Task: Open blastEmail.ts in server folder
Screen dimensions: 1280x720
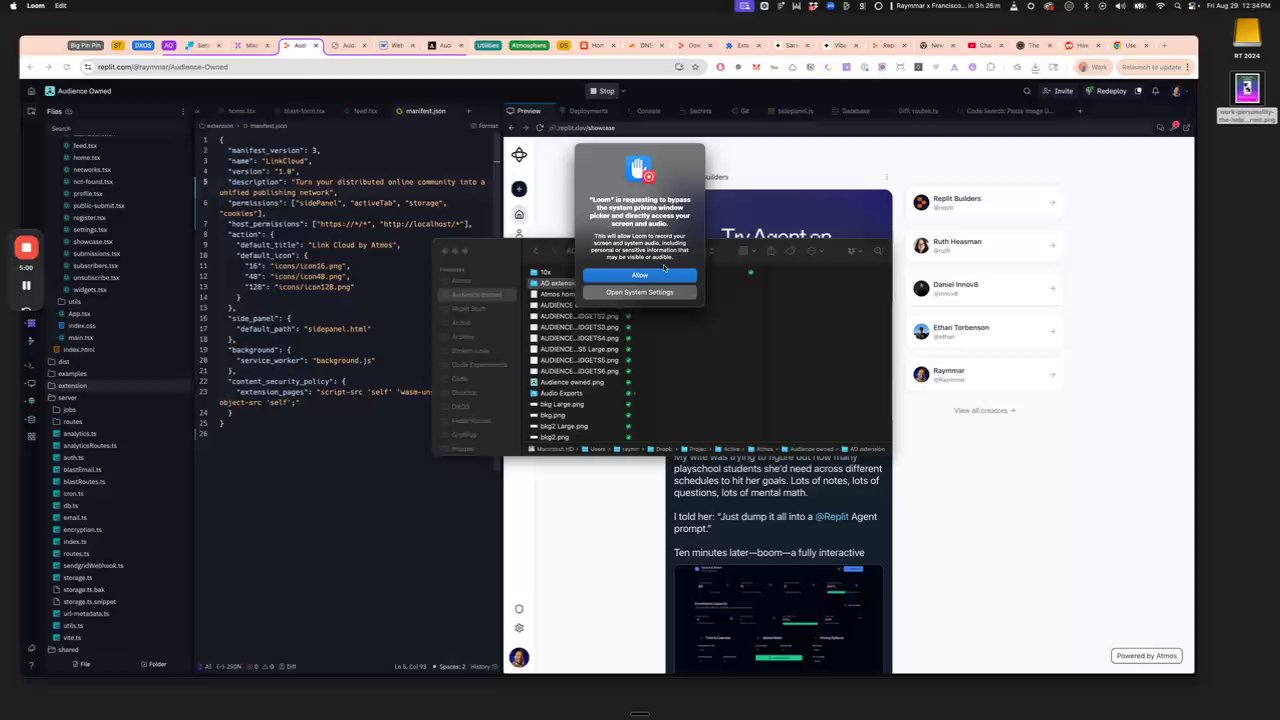Action: pos(83,470)
